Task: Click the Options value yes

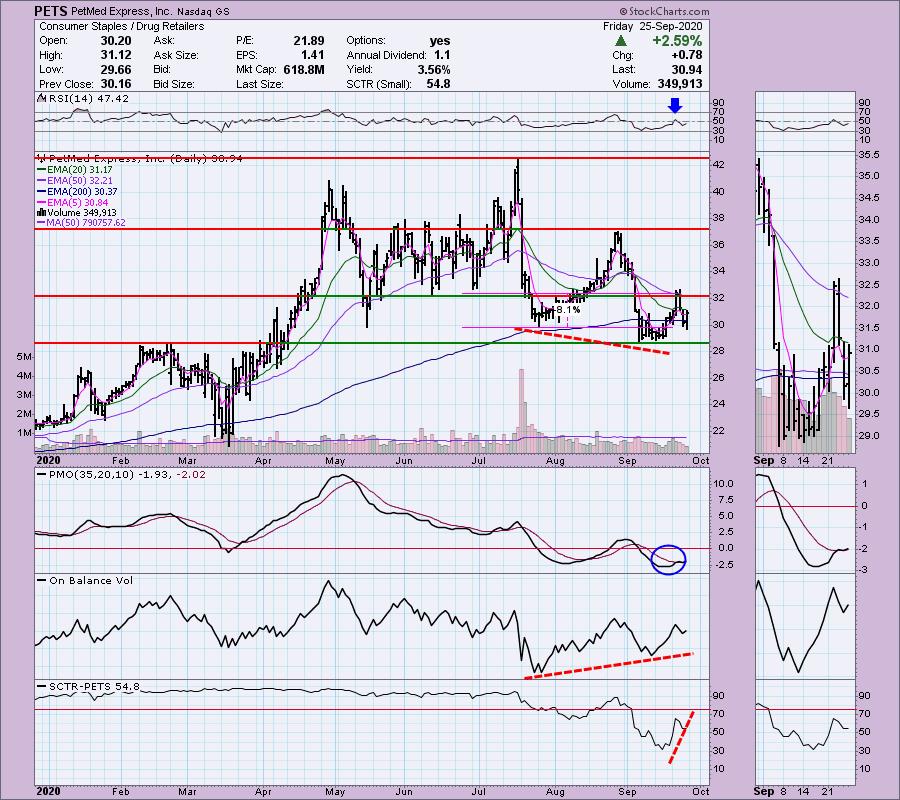Action: pos(440,41)
